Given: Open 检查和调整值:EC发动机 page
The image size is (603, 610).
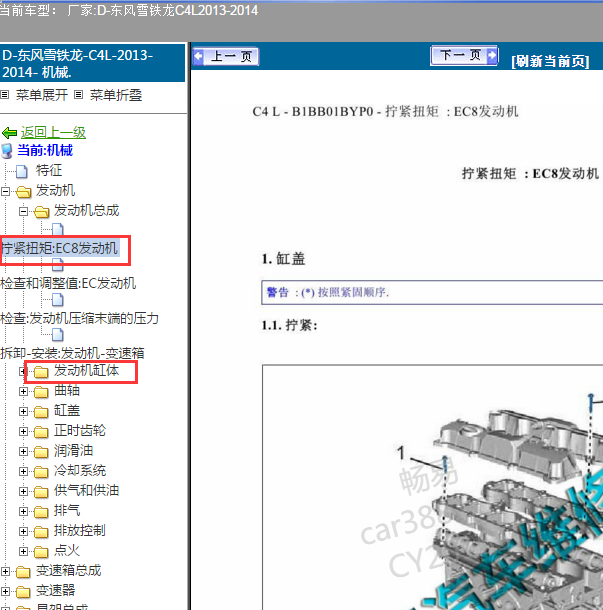Looking at the screenshot, I should click(x=68, y=283).
